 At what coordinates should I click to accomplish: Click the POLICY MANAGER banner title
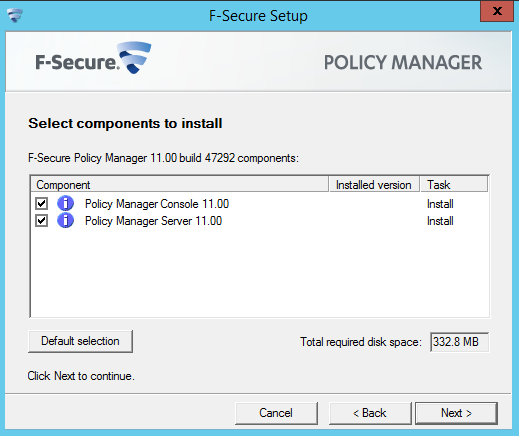(x=403, y=63)
